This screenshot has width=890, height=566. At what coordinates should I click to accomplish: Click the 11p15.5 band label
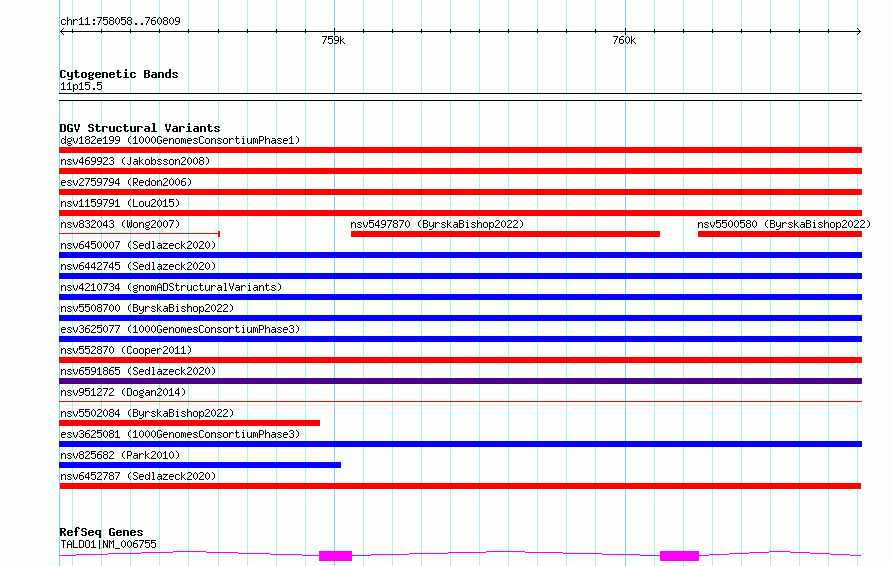(x=81, y=86)
